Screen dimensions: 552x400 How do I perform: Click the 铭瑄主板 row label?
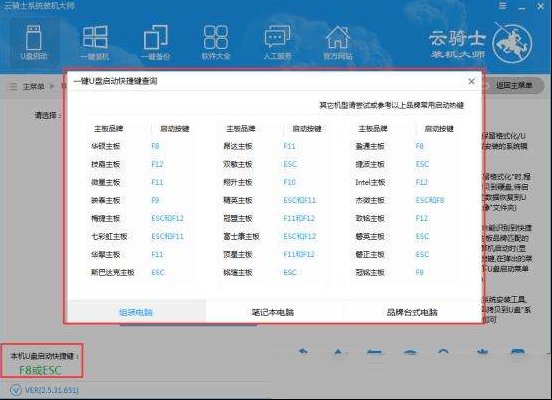click(x=238, y=272)
